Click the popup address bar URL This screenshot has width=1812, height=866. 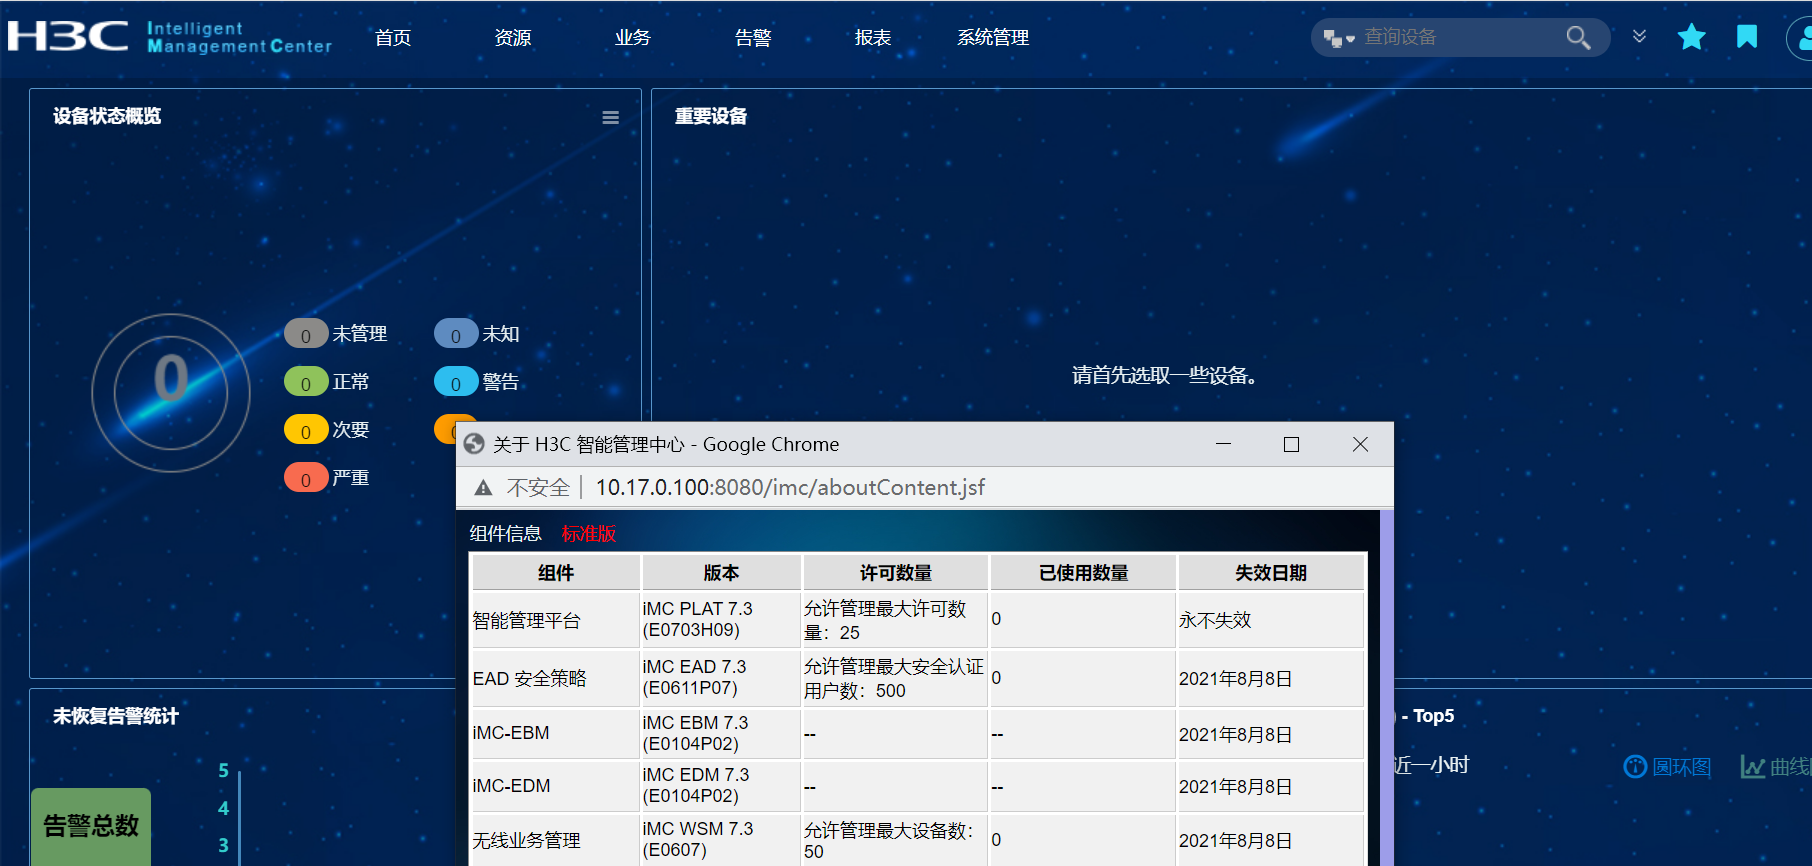790,487
